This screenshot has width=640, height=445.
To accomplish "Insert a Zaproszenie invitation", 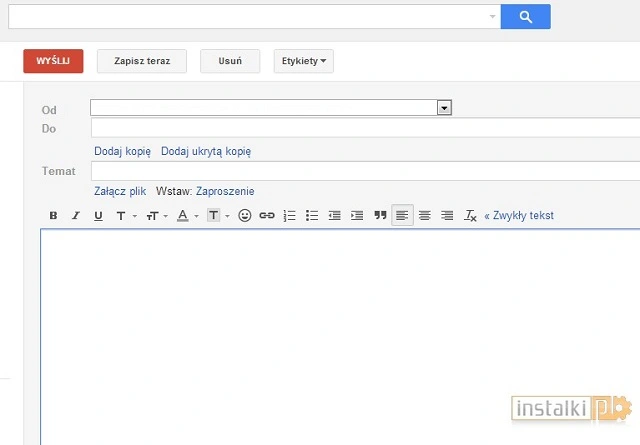I will pyautogui.click(x=225, y=191).
